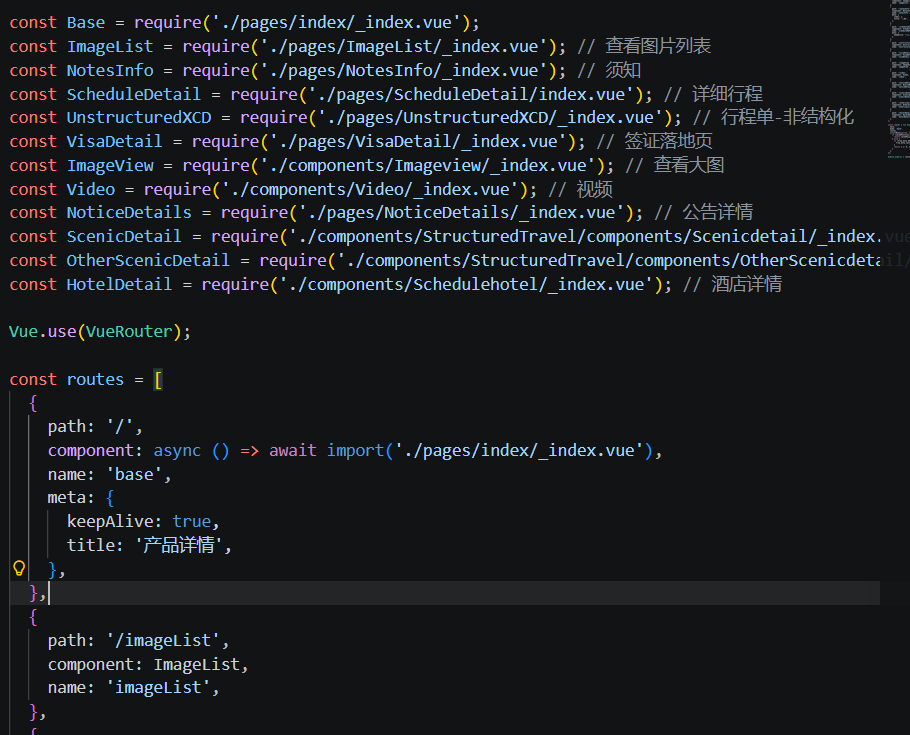Click the path string './components/Schedulehotel/_index.vue'
This screenshot has width=910, height=735.
click(467, 284)
